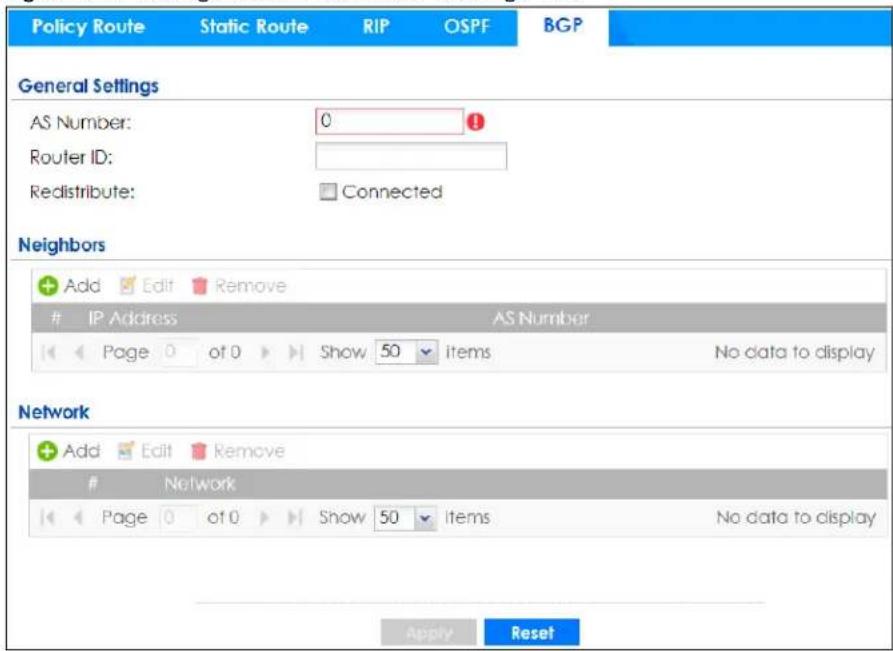Screen dimensions: 893x651
Task: Go to last page in Neighbors table
Action: pyautogui.click(x=295, y=353)
